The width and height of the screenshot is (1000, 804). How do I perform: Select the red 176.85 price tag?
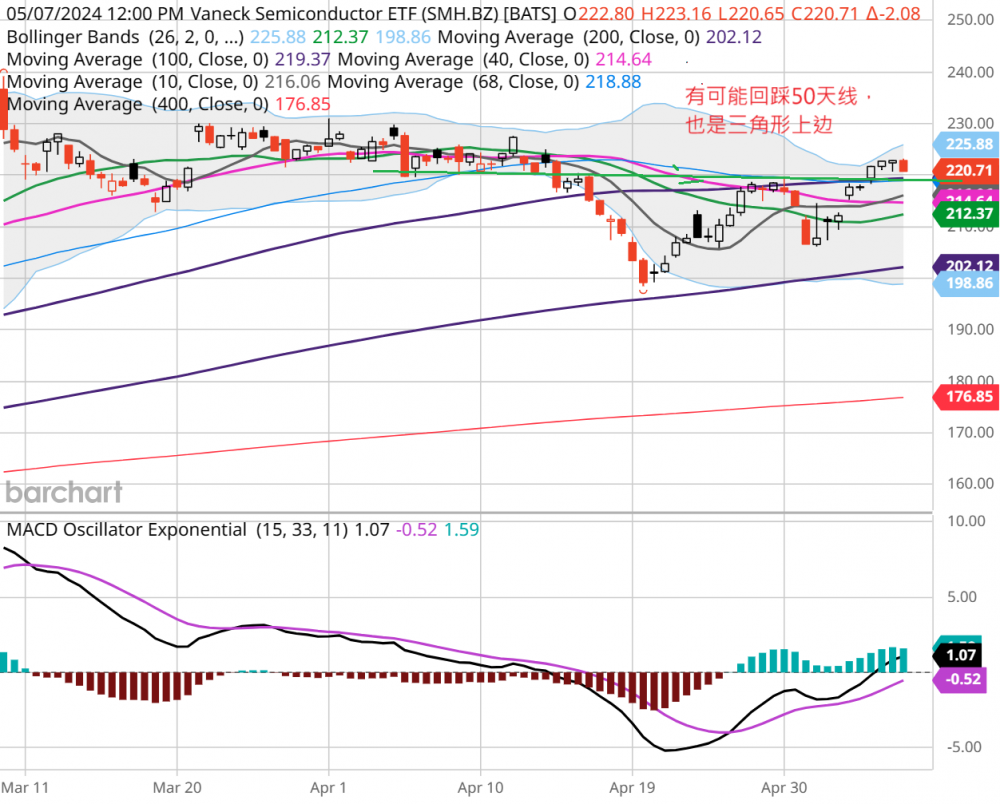click(965, 397)
